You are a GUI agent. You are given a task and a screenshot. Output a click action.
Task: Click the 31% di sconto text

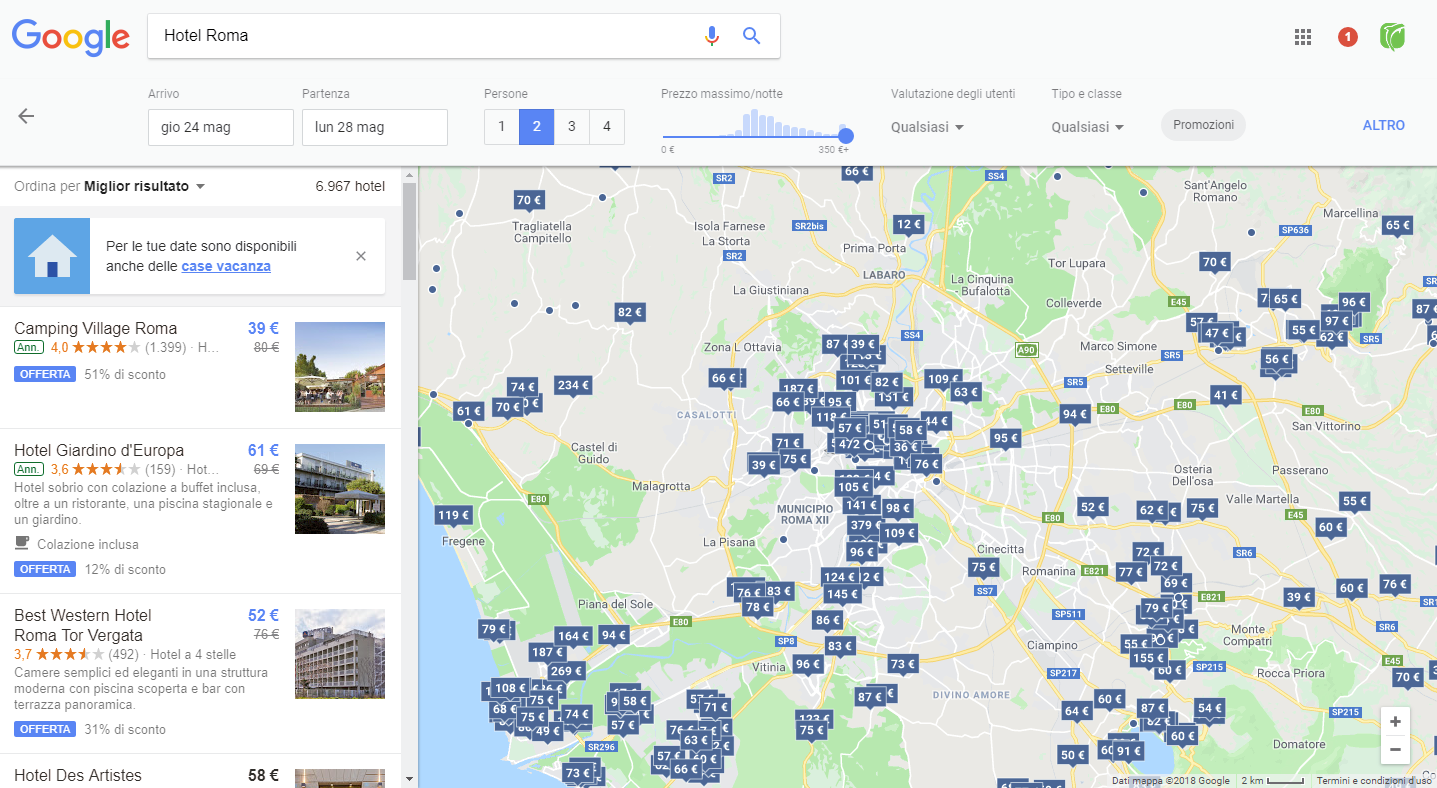(x=125, y=729)
